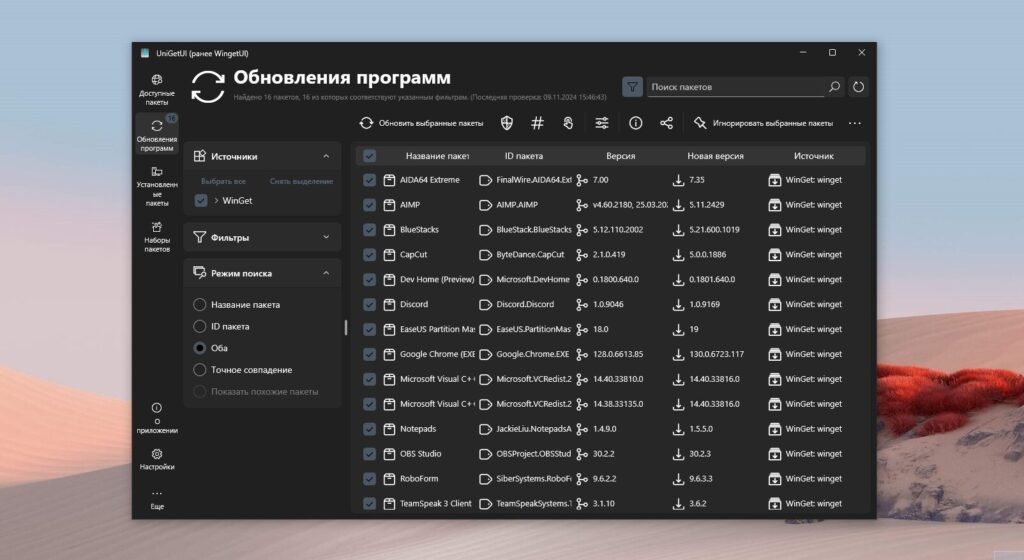Click WinGet source icon in RoboForm row
This screenshot has width=1024, height=560.
tap(775, 478)
